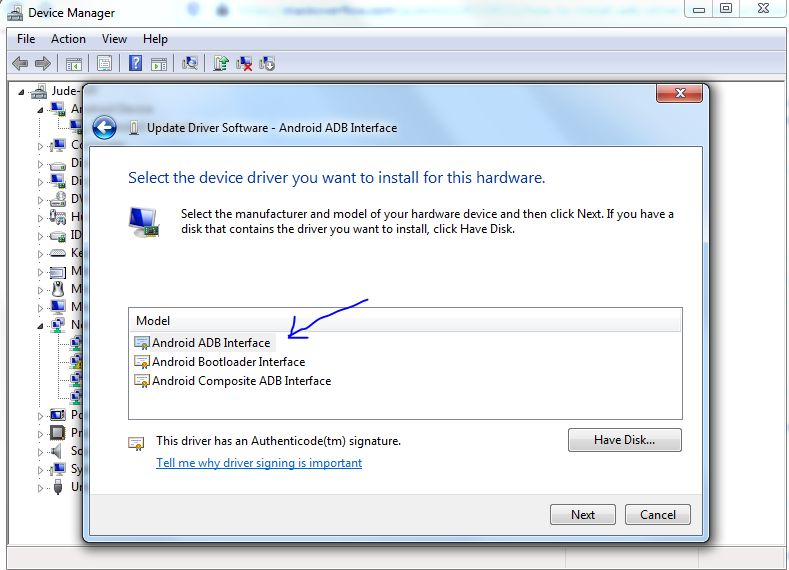Image resolution: width=789 pixels, height=570 pixels.
Task: Close the Update Driver Software dialog
Action: [x=679, y=93]
